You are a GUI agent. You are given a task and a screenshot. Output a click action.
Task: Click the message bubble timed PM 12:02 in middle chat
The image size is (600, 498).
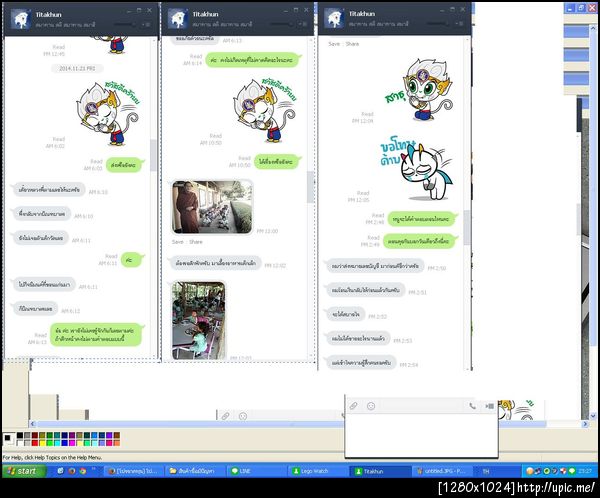point(216,263)
